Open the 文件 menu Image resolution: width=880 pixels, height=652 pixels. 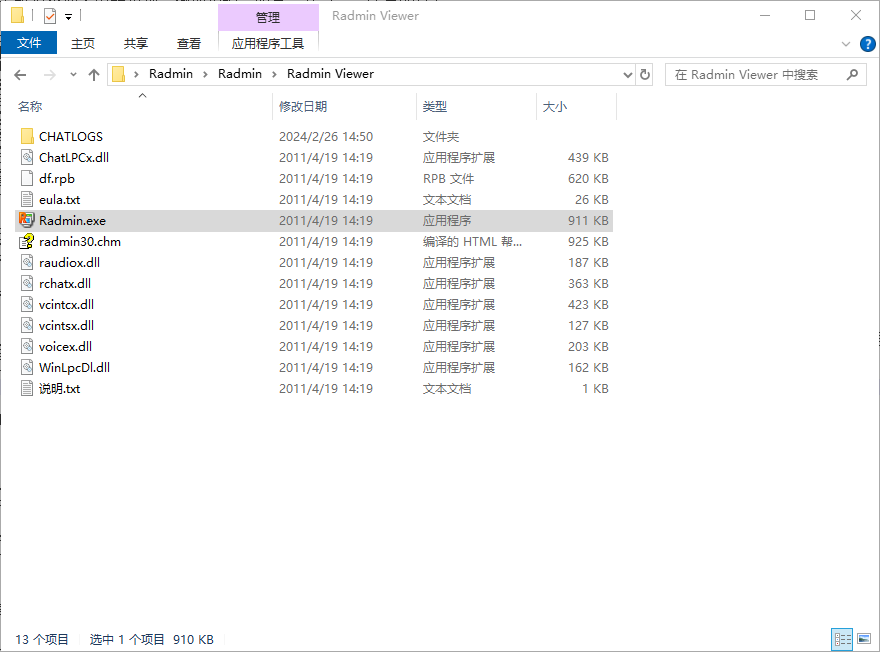(x=29, y=43)
